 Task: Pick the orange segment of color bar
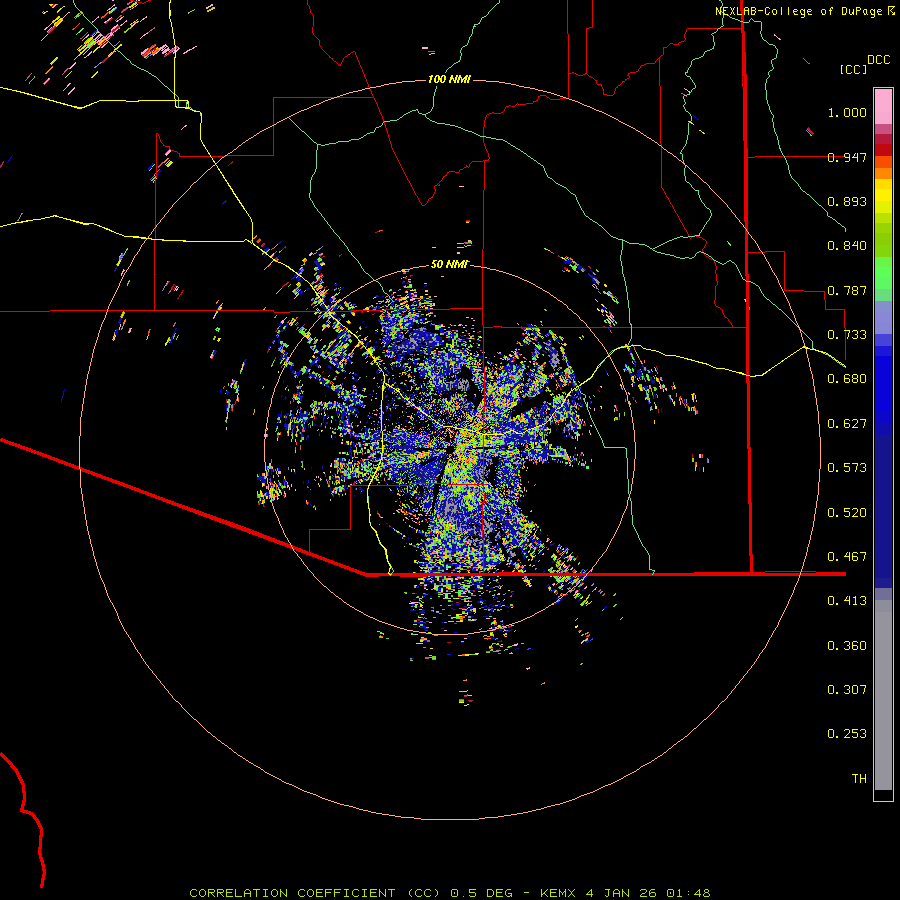click(x=883, y=168)
